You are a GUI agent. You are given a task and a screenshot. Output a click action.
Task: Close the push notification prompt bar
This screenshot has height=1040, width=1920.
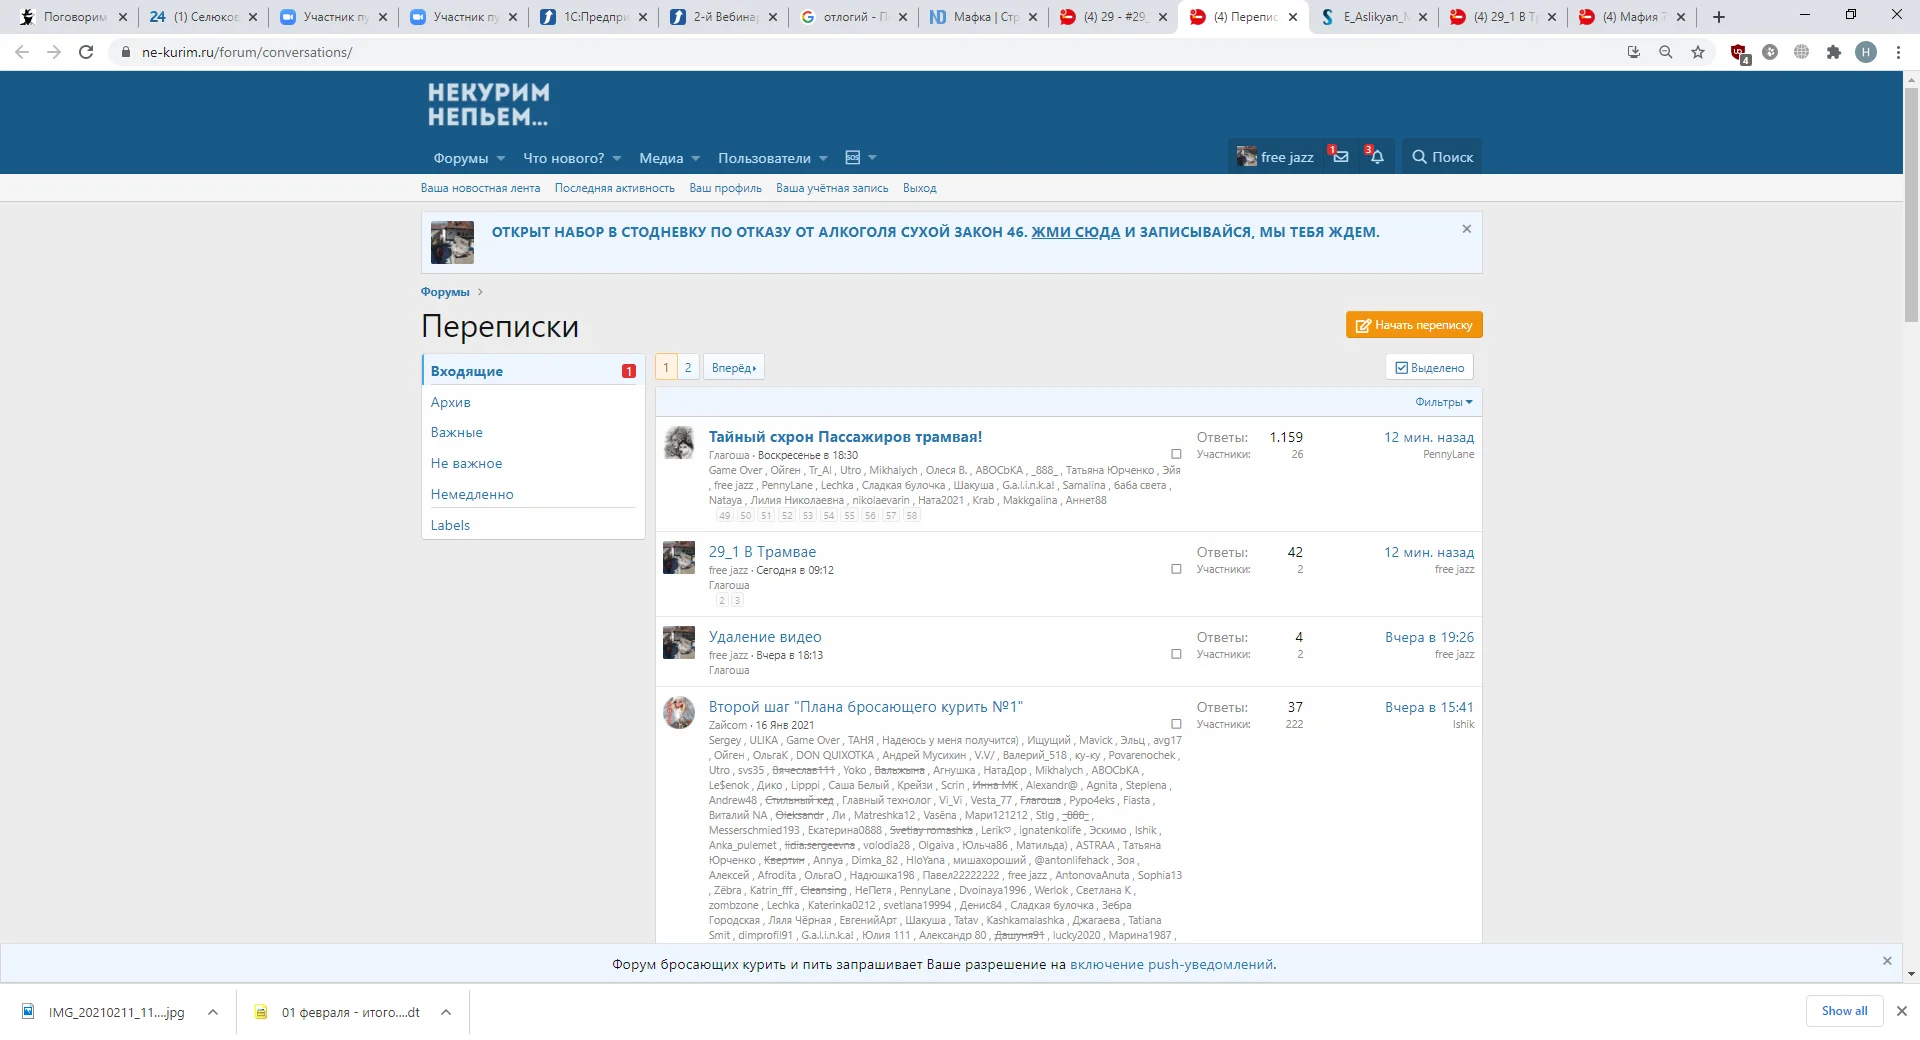coord(1887,961)
